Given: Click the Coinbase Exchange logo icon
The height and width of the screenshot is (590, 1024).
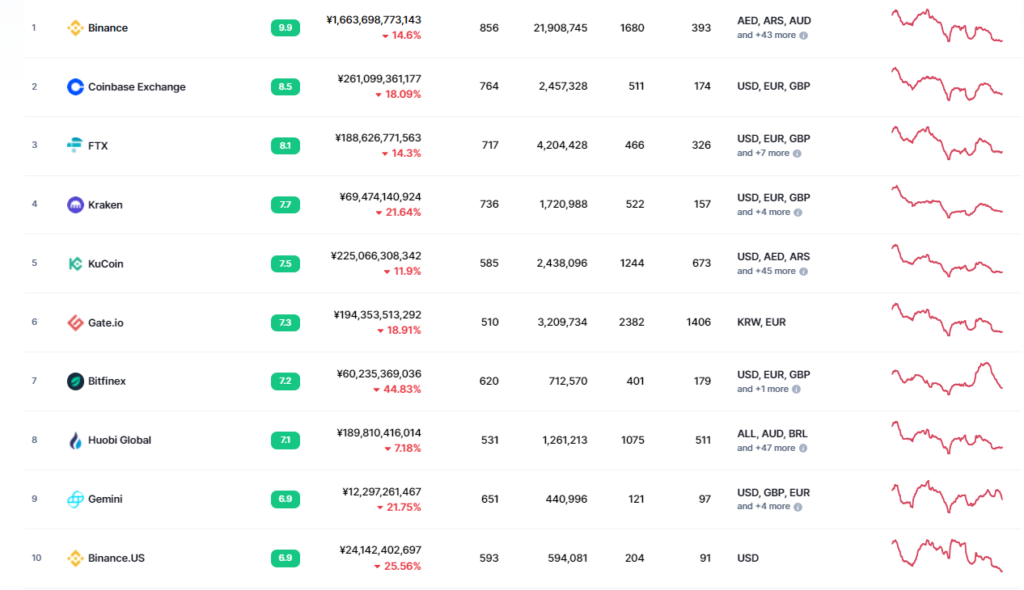Looking at the screenshot, I should (75, 87).
